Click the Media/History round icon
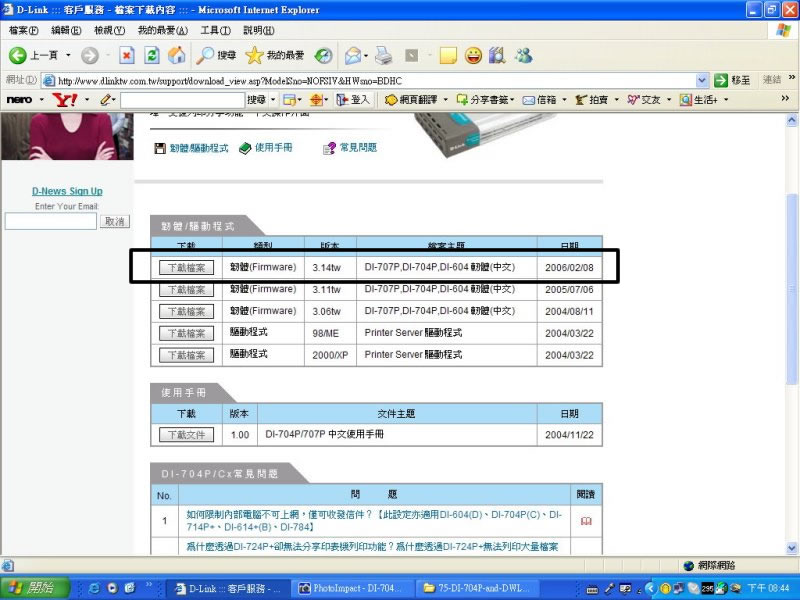800x600 pixels. coord(323,55)
